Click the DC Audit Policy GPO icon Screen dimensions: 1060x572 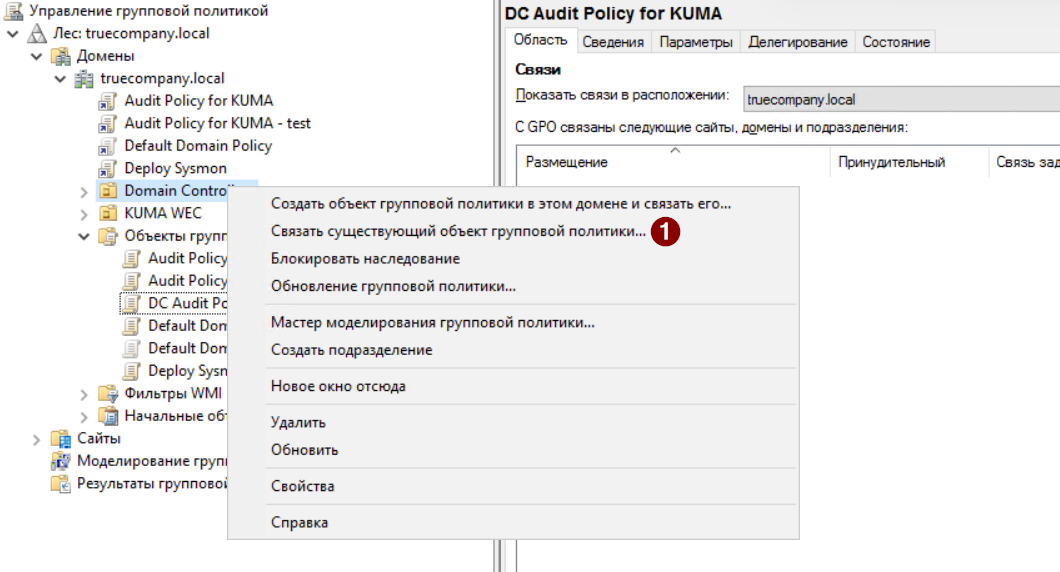[x=132, y=304]
